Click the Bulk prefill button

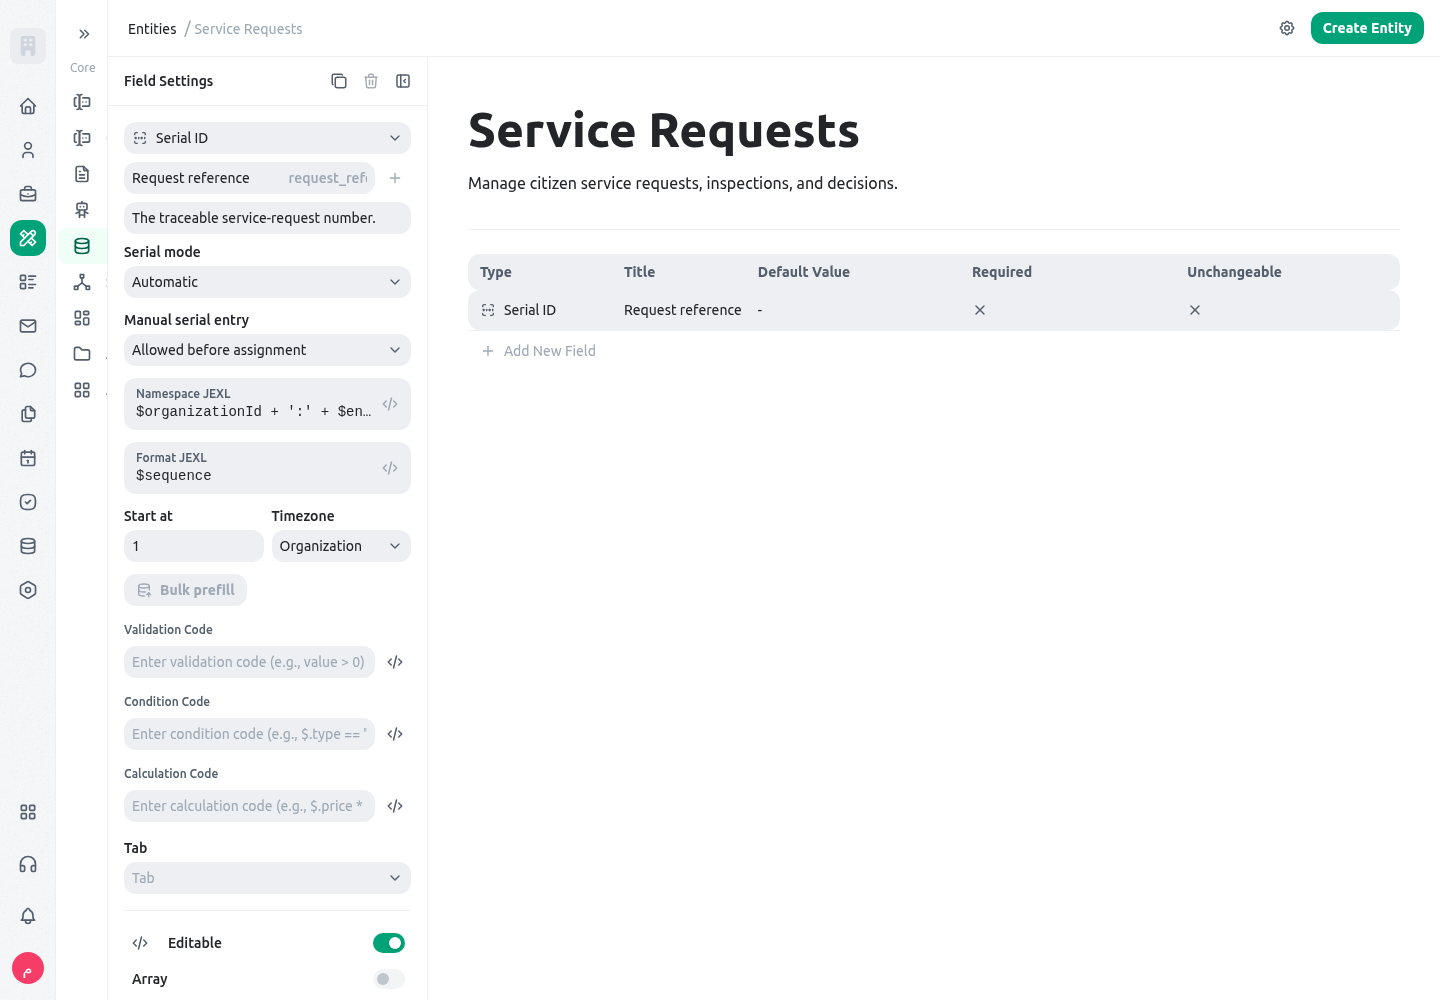(x=185, y=590)
